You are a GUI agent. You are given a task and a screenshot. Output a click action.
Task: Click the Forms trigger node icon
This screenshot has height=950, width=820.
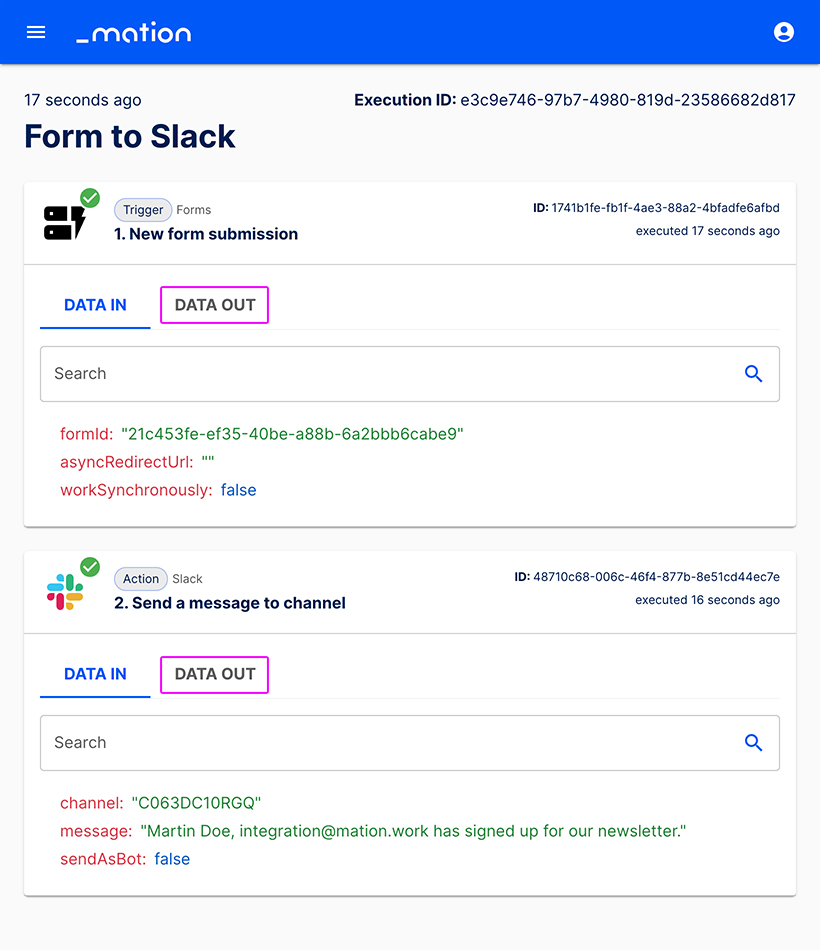[62, 222]
